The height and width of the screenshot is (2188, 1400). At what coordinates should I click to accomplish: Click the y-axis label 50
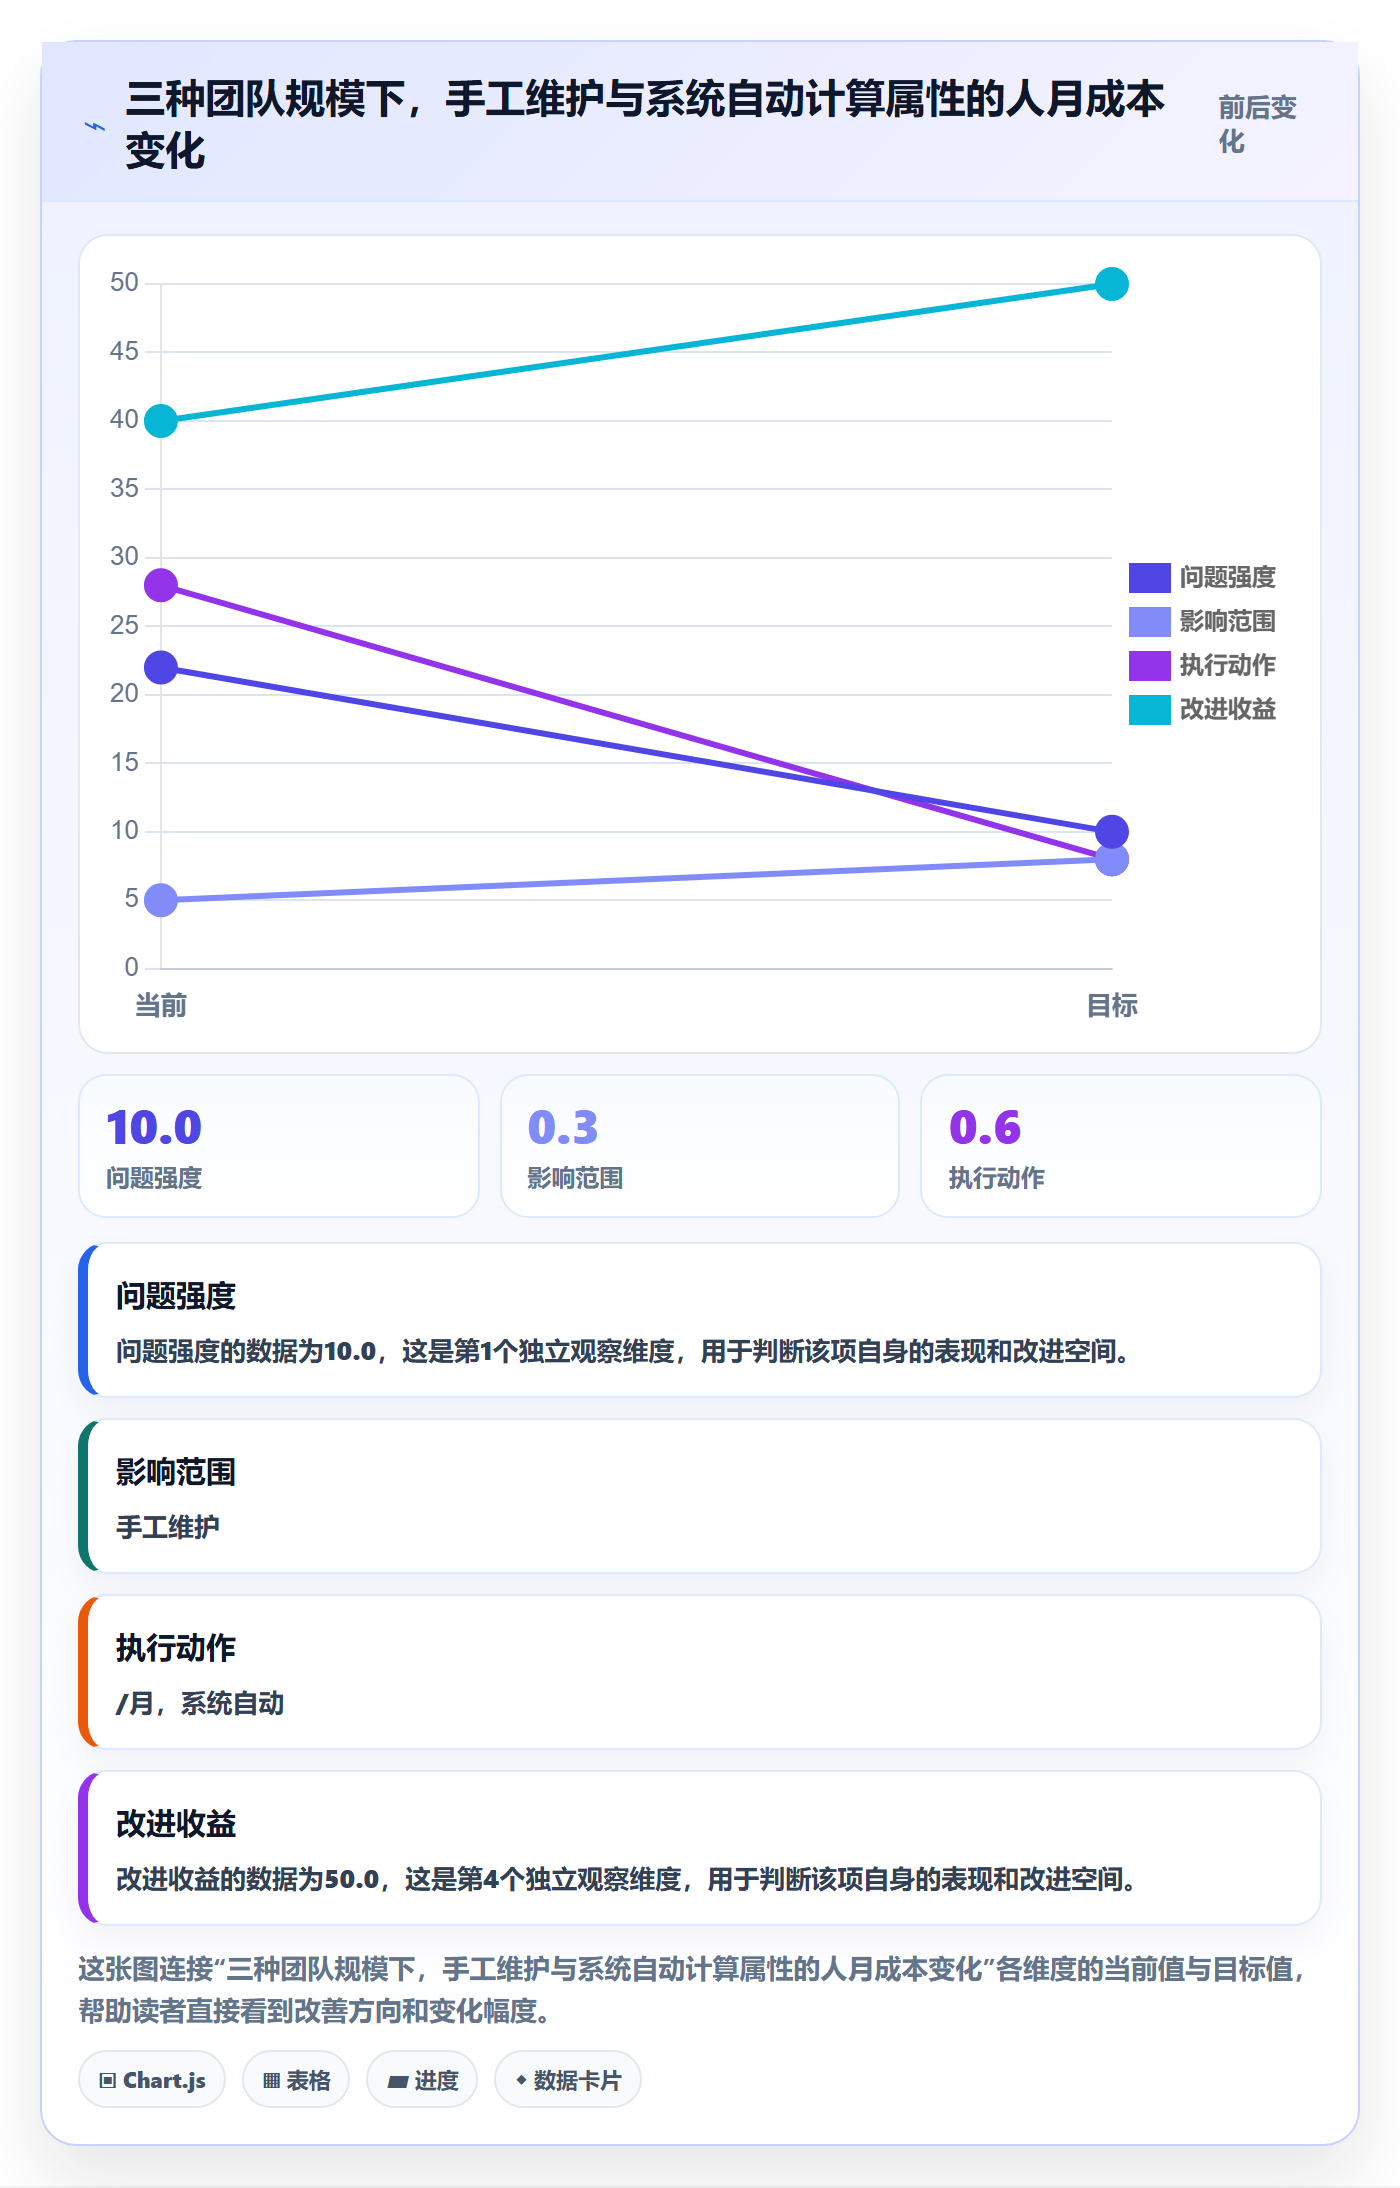click(124, 283)
